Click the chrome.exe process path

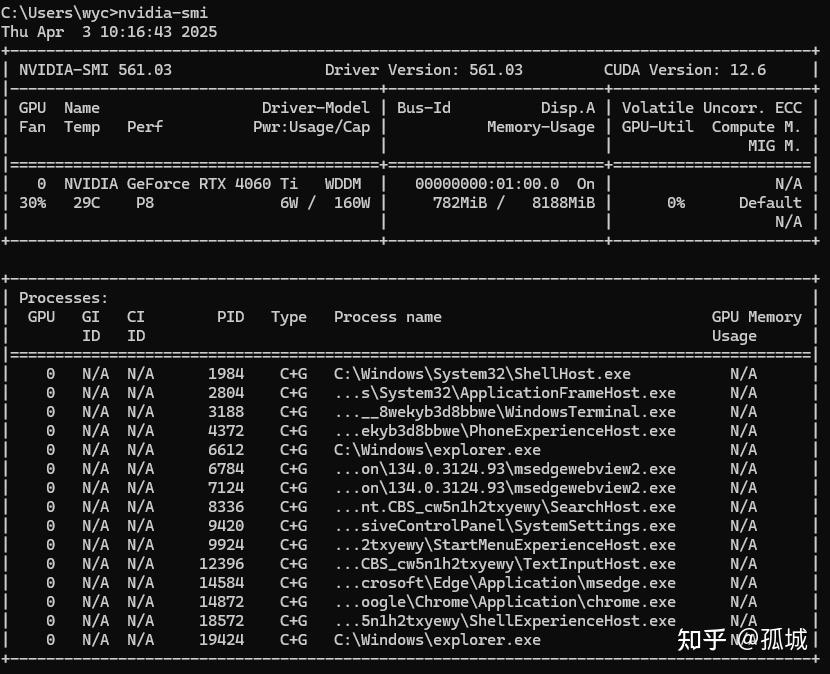[505, 602]
